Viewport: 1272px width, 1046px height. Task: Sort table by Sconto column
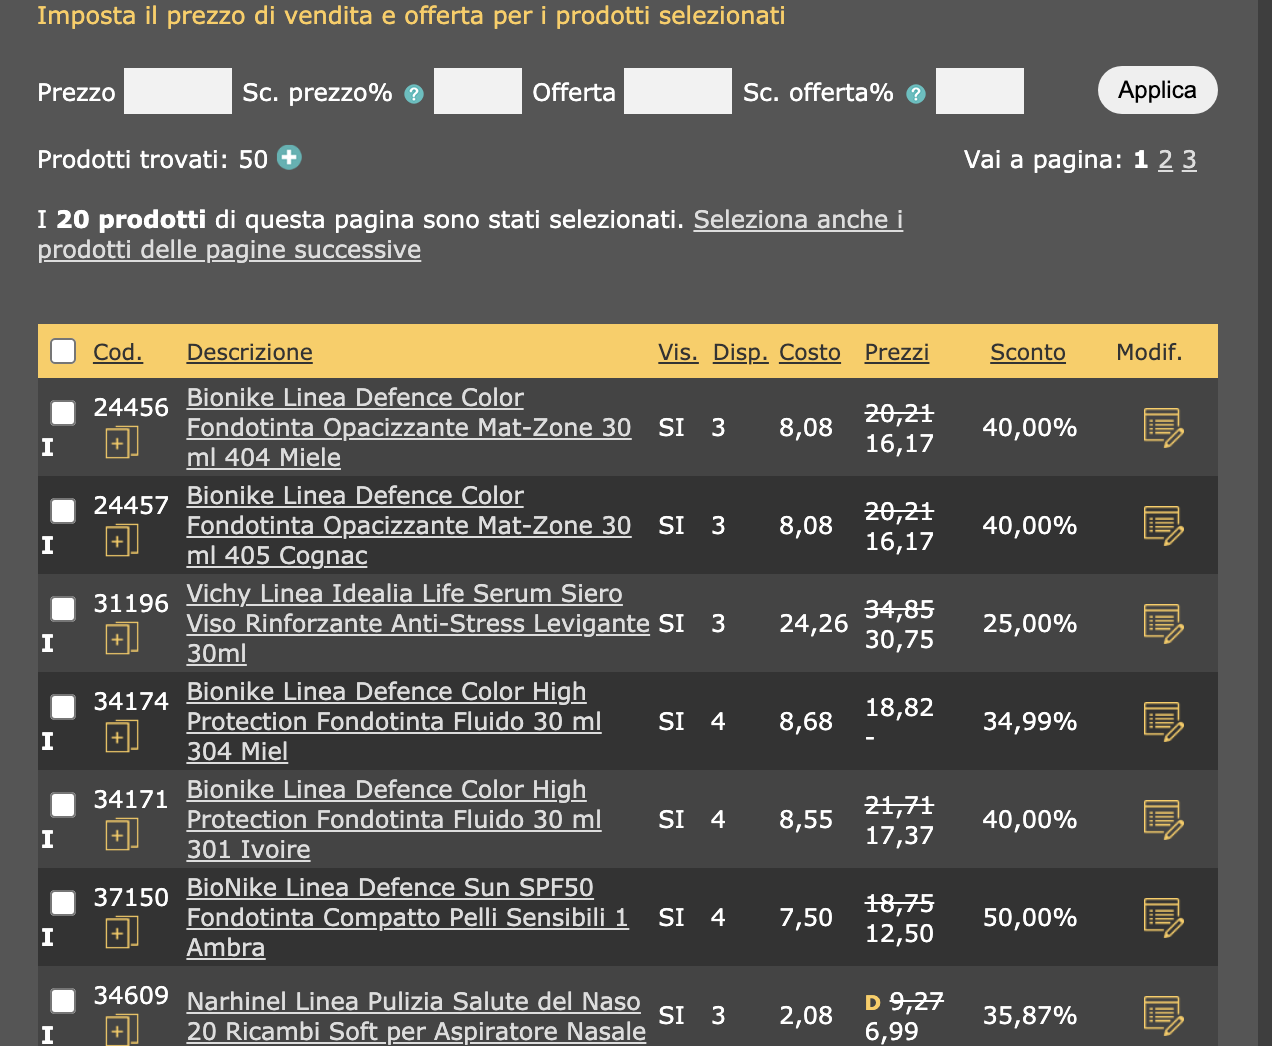pyautogui.click(x=1027, y=352)
